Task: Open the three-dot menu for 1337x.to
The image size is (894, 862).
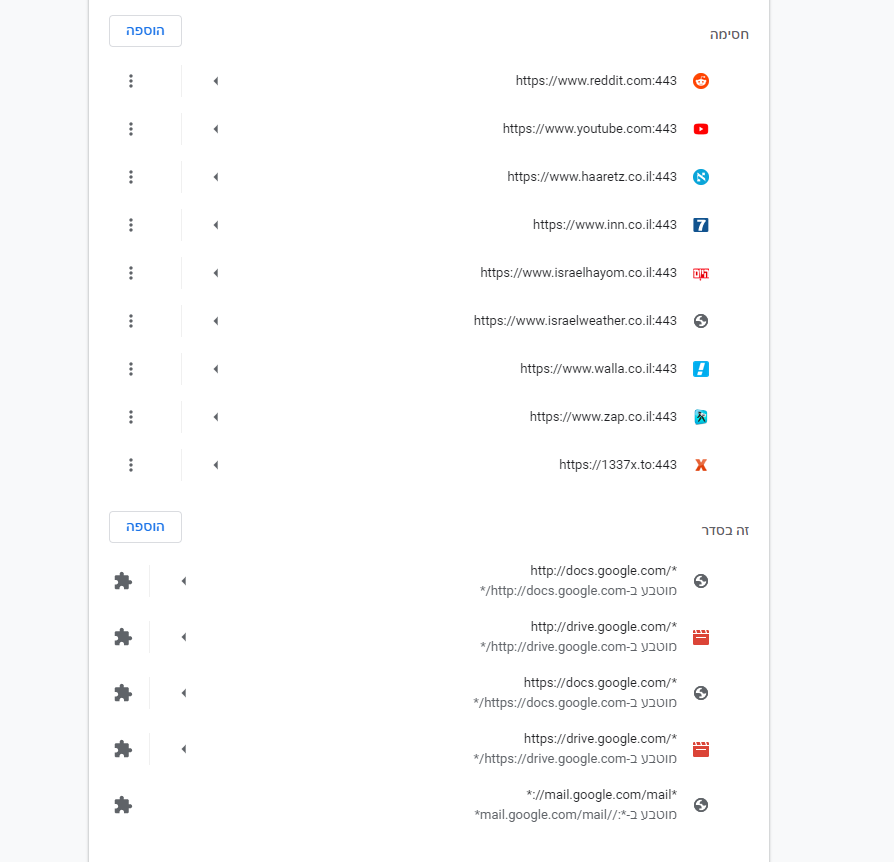Action: coord(131,465)
